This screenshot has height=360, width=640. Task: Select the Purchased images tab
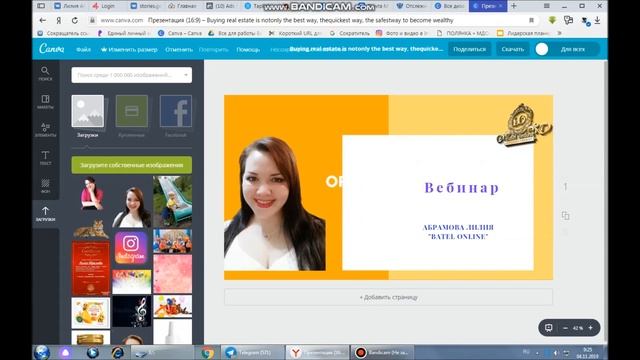(131, 116)
